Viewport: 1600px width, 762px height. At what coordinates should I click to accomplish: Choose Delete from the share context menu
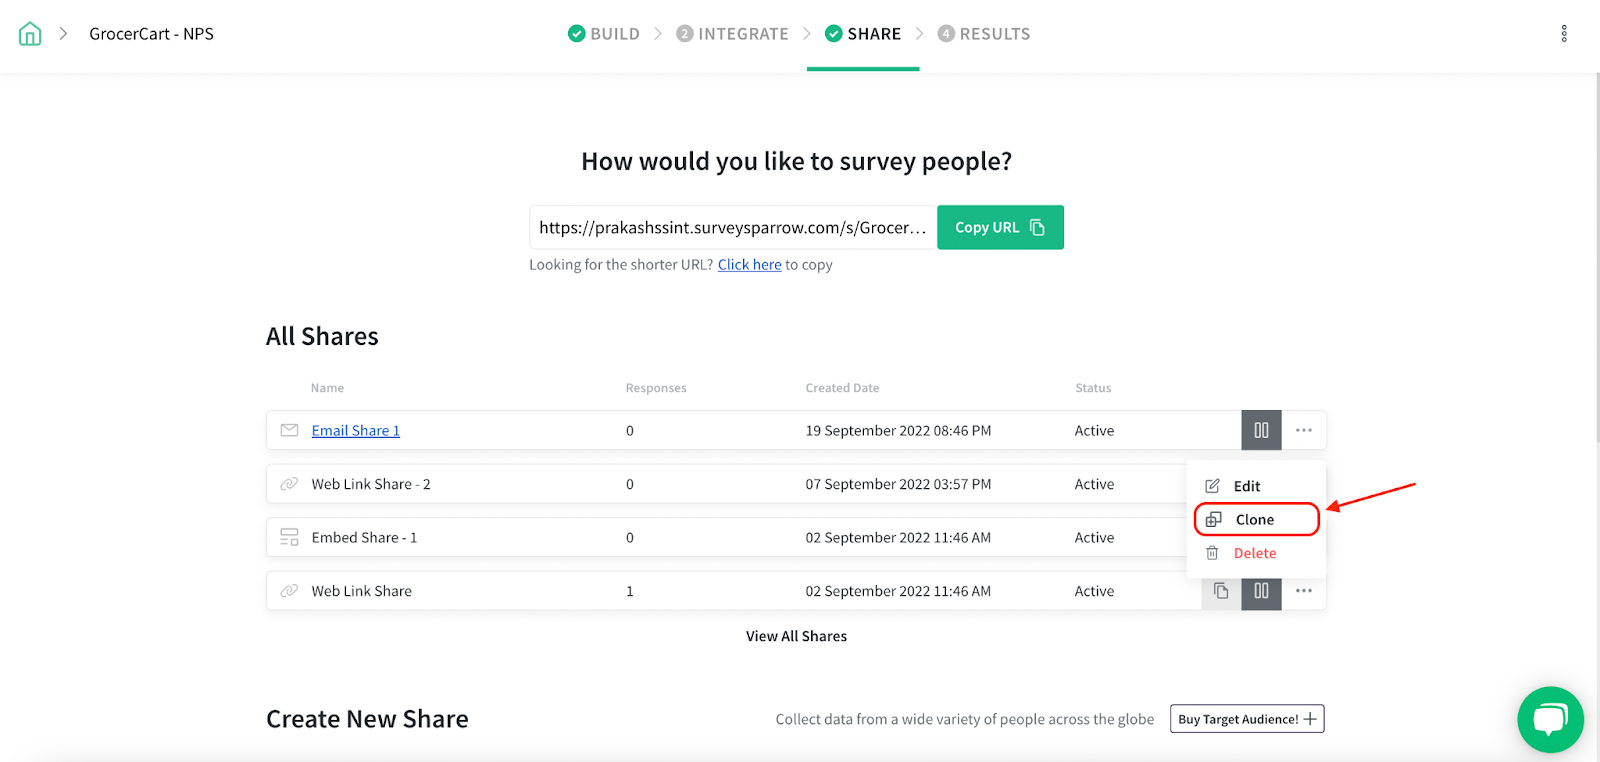[1254, 553]
